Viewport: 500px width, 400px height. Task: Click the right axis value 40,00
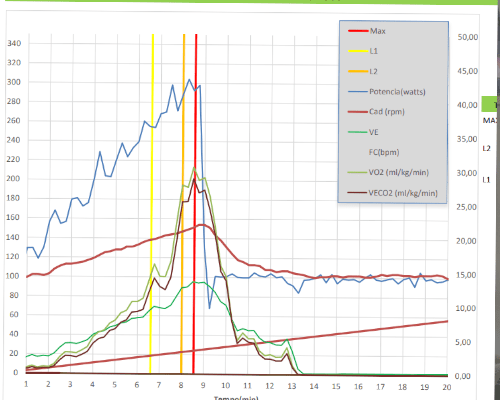click(x=467, y=105)
